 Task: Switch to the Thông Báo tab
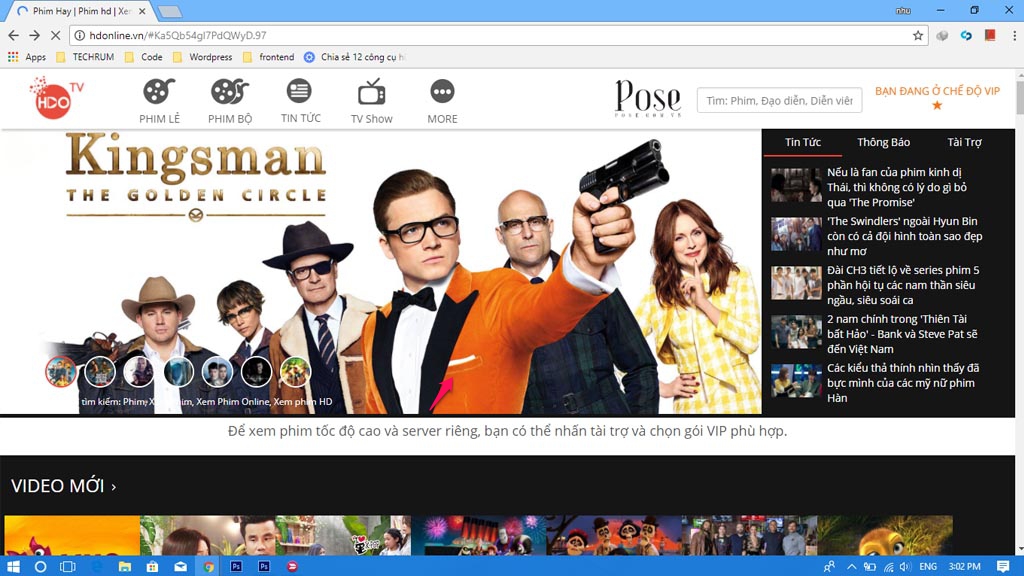tap(883, 142)
